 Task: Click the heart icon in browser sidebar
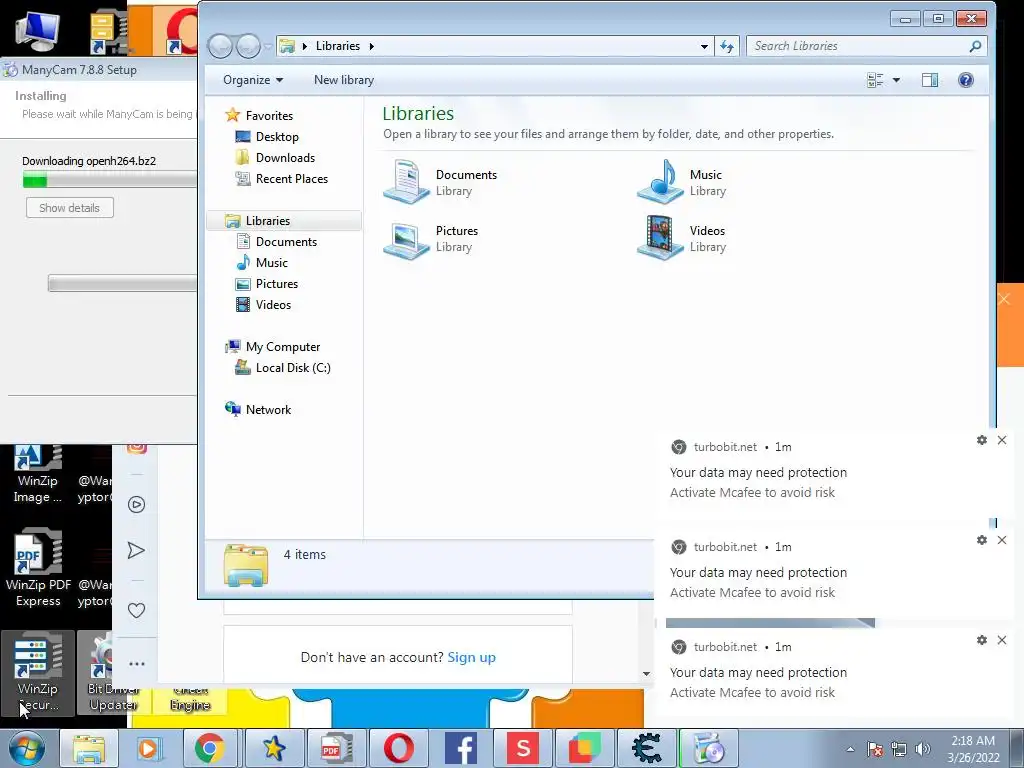pyautogui.click(x=136, y=611)
